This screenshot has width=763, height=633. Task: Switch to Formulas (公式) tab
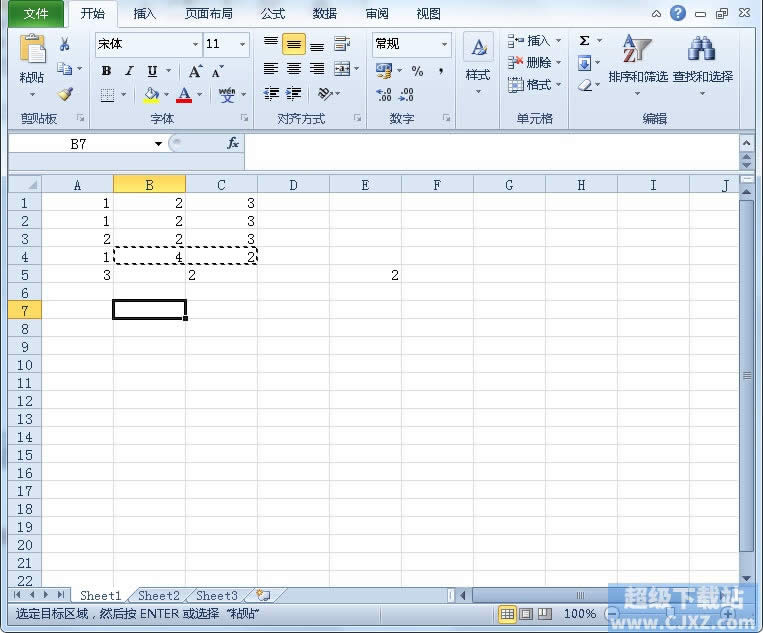[x=273, y=14]
